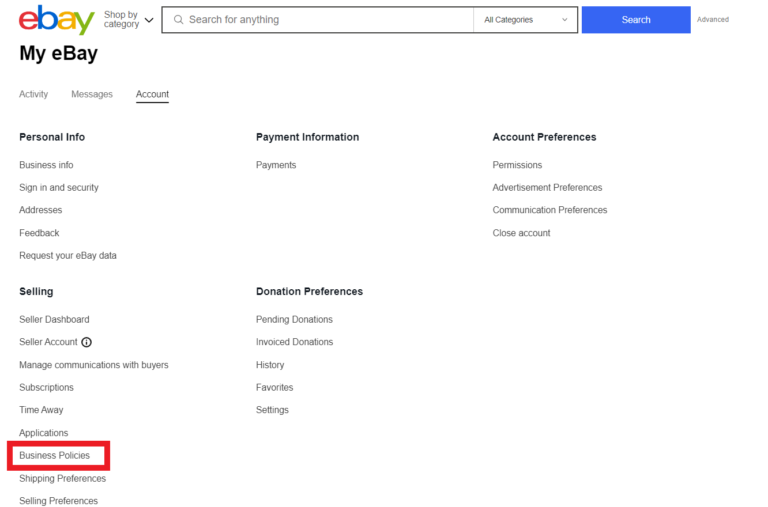768x507 pixels.
Task: Click Request your eBay data
Action: tap(68, 256)
